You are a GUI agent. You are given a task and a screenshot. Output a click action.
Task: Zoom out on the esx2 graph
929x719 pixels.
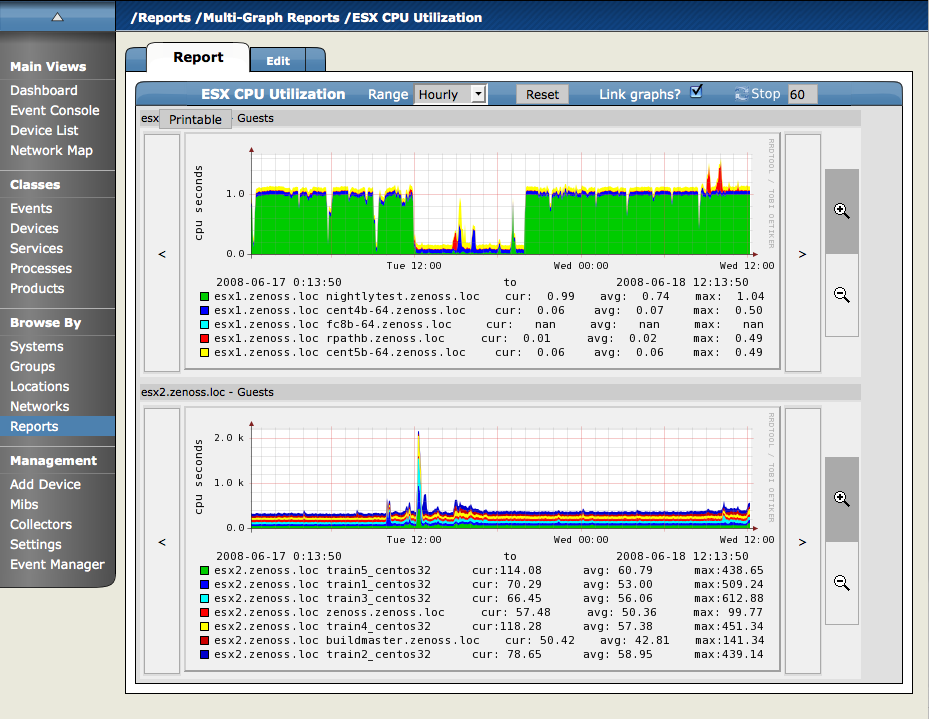[841, 583]
